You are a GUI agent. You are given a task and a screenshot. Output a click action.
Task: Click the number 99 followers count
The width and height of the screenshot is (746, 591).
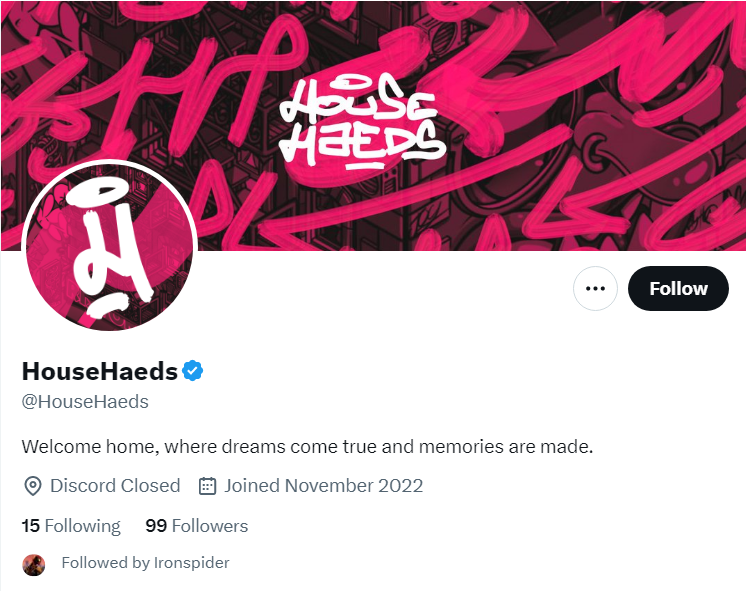(x=156, y=526)
